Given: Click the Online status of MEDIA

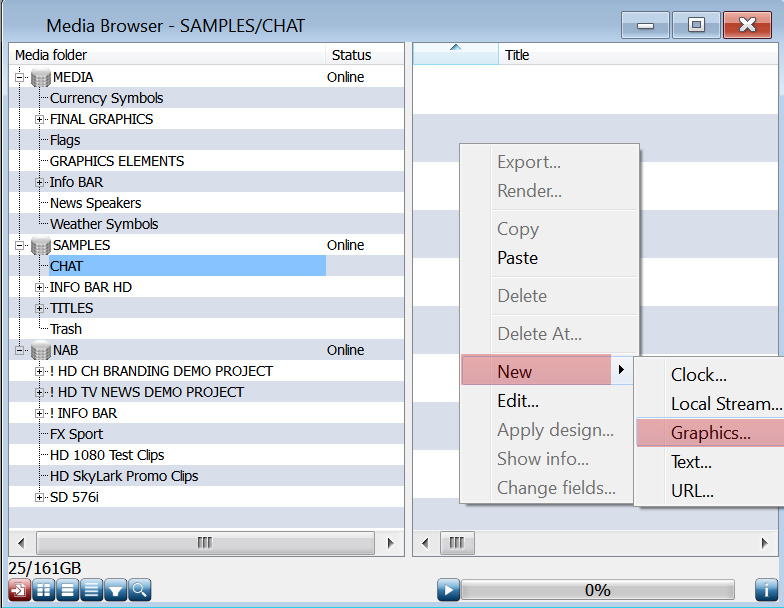Looking at the screenshot, I should point(346,78).
